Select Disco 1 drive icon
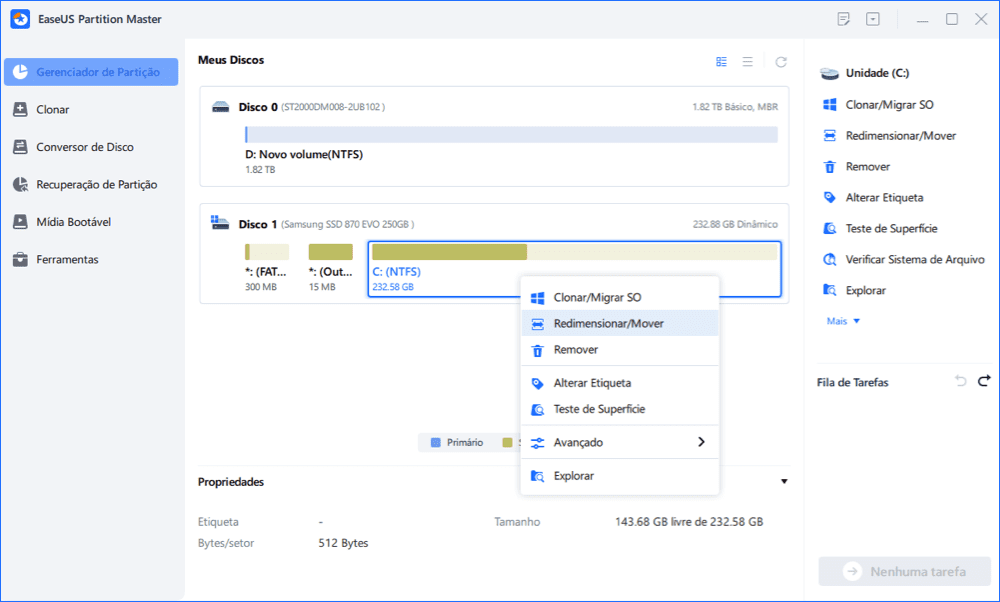 tap(220, 223)
